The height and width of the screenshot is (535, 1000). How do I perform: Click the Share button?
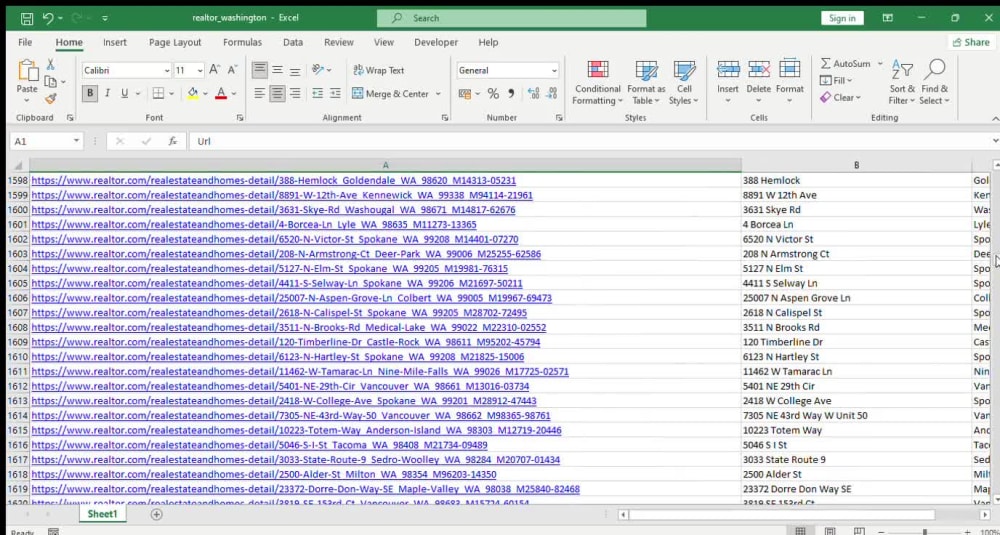970,42
